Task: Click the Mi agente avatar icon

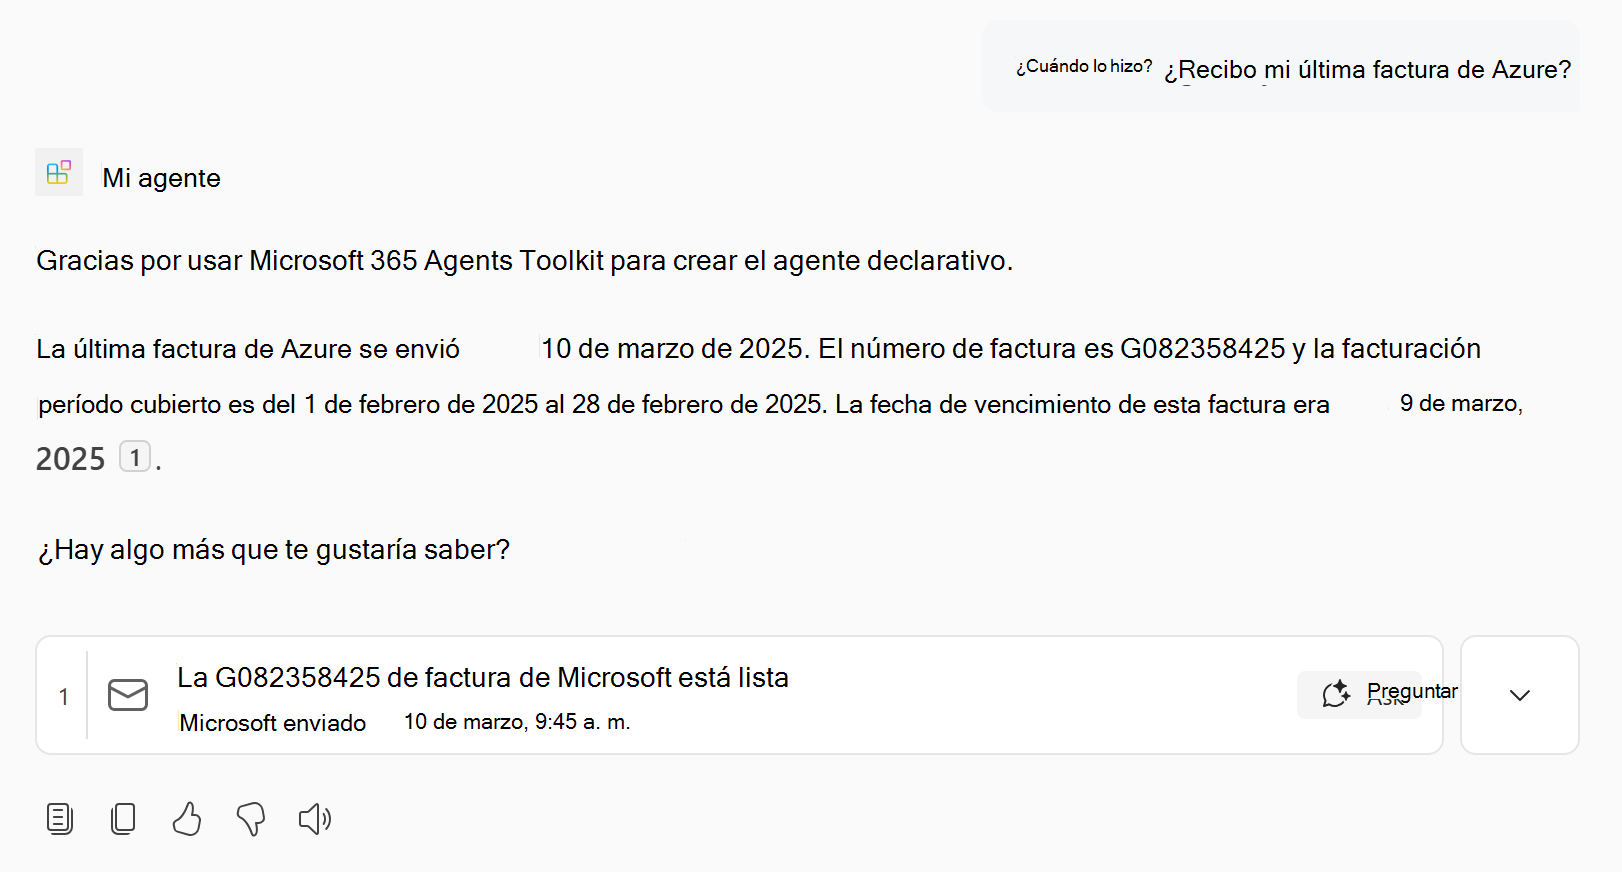Action: click(x=58, y=172)
